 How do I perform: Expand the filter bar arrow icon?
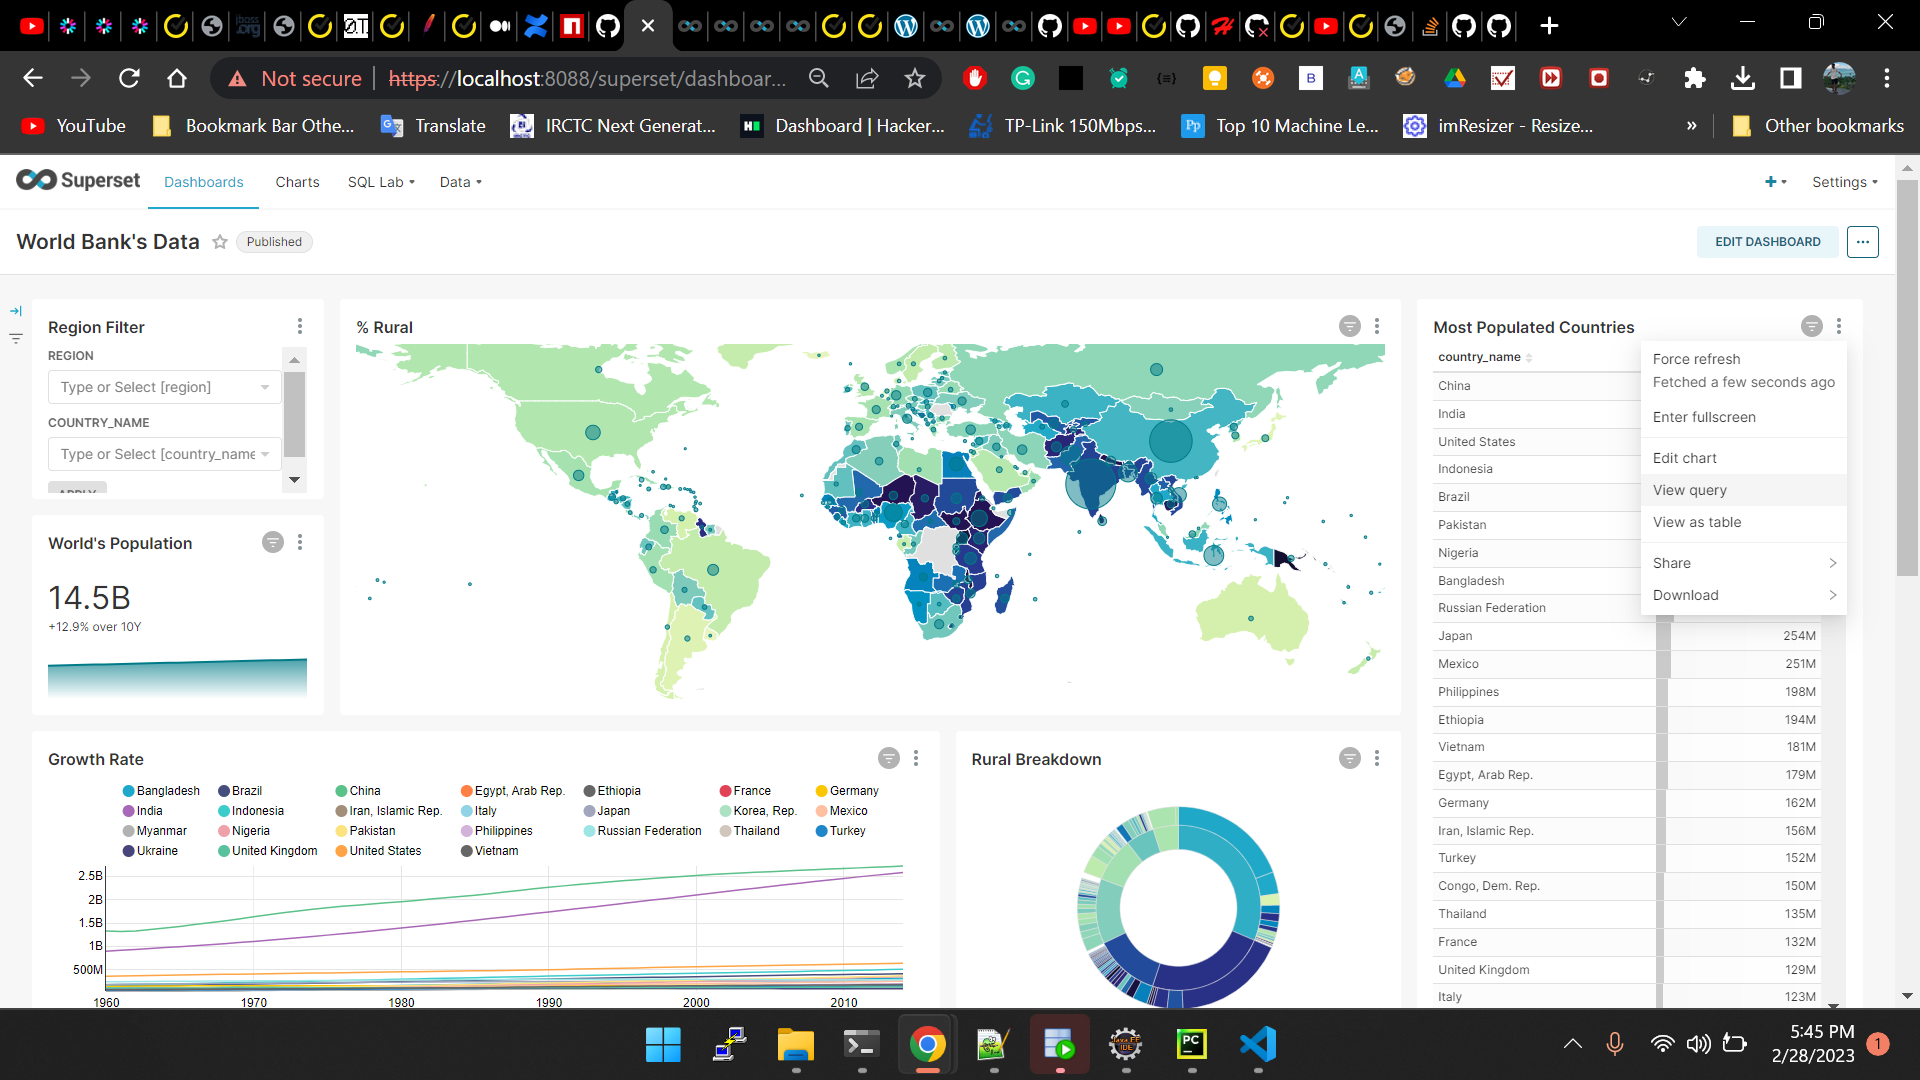click(16, 311)
